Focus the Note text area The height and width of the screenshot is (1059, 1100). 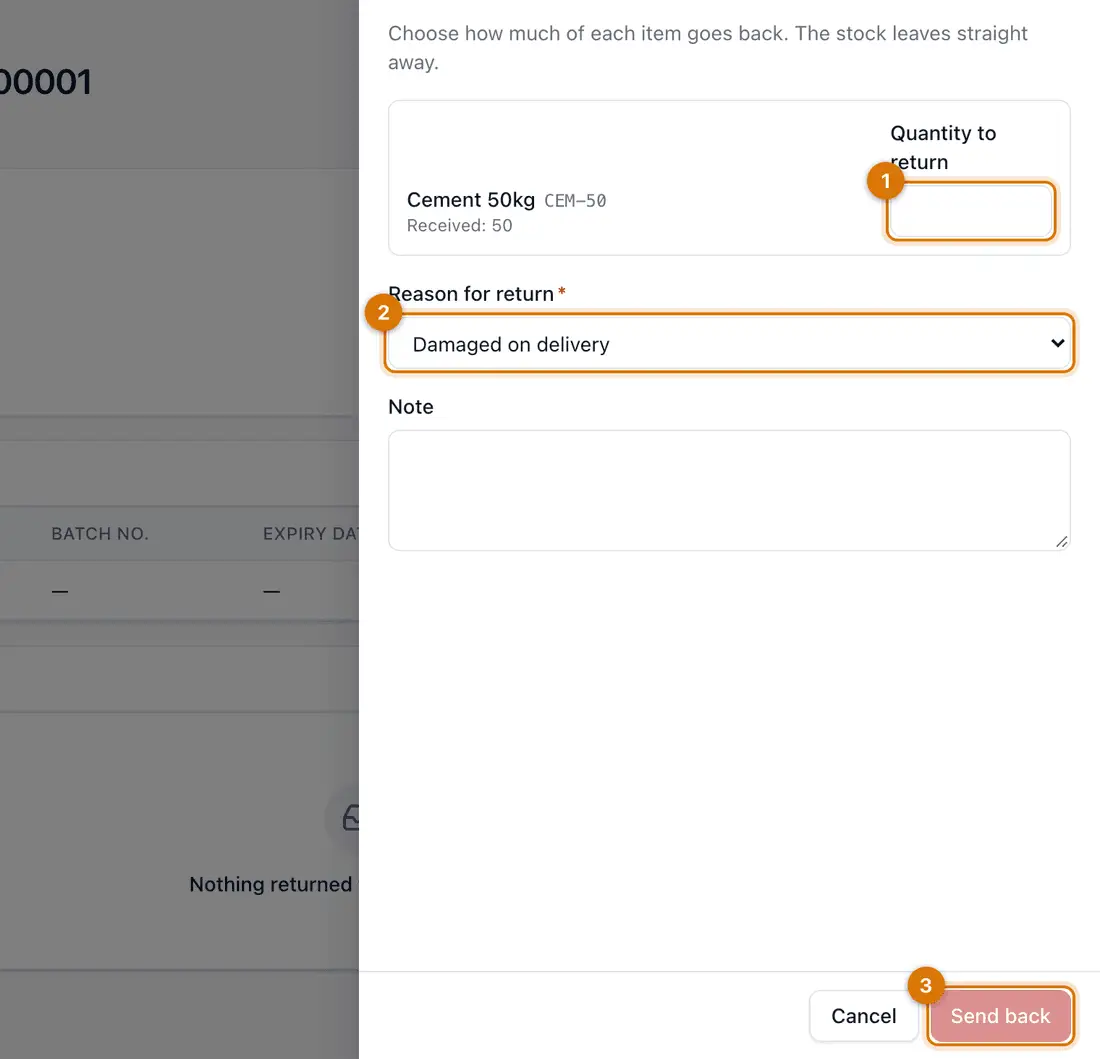click(729, 490)
